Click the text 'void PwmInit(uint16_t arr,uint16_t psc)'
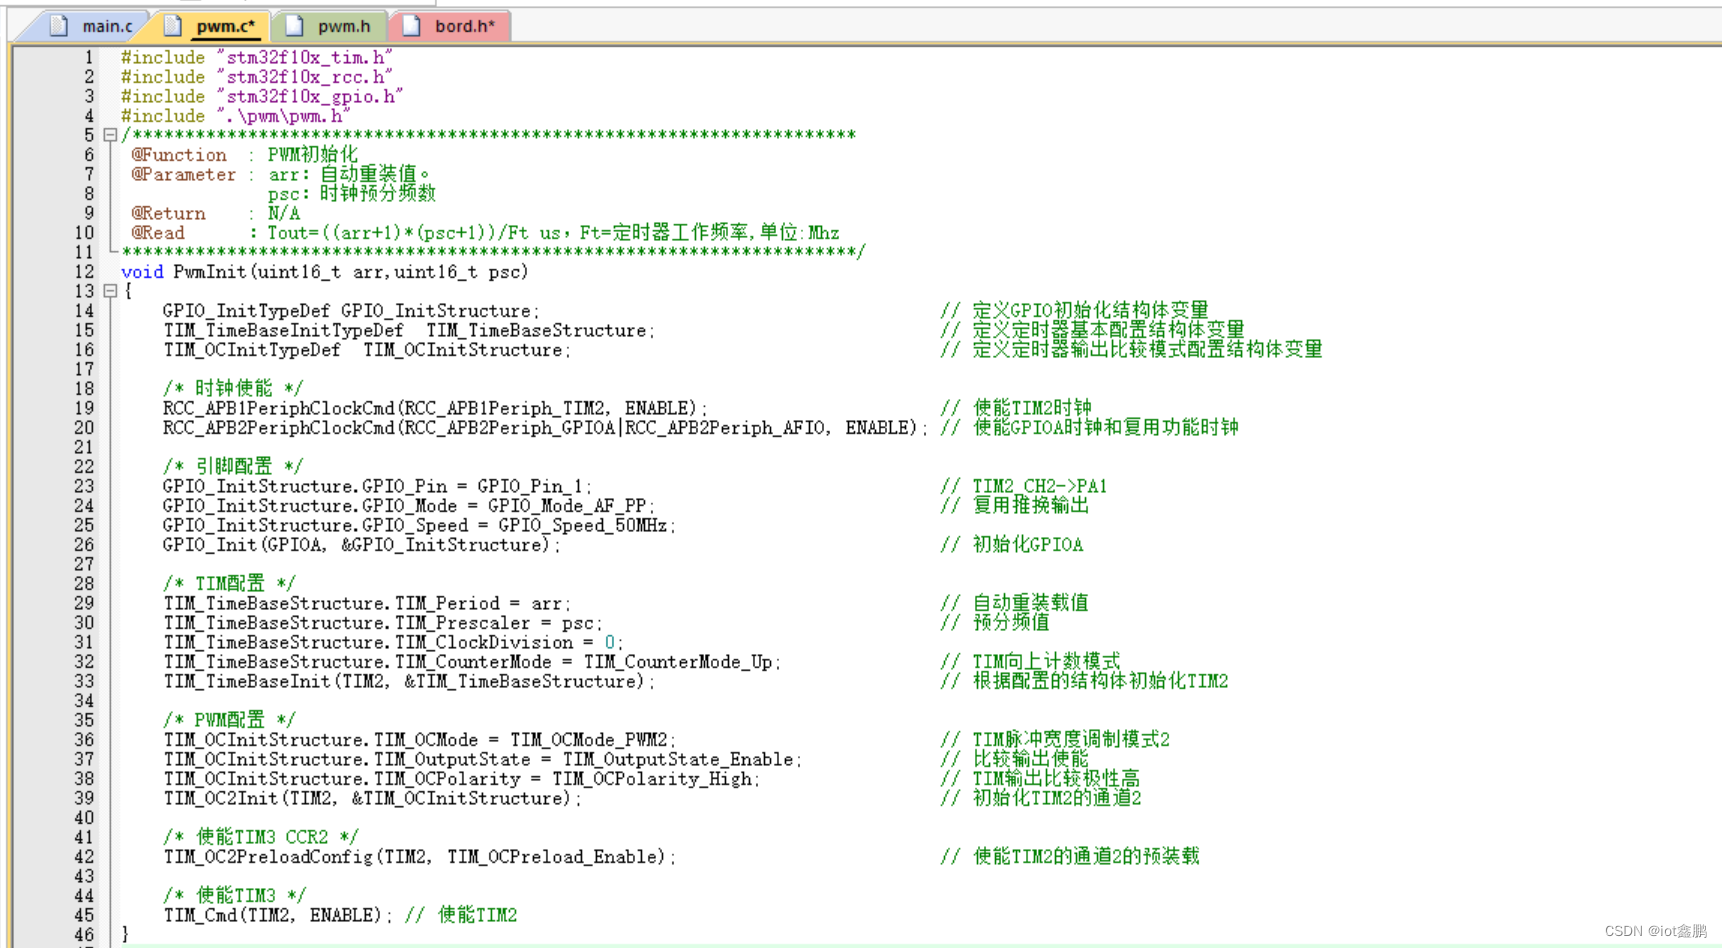This screenshot has width=1722, height=948. [325, 272]
